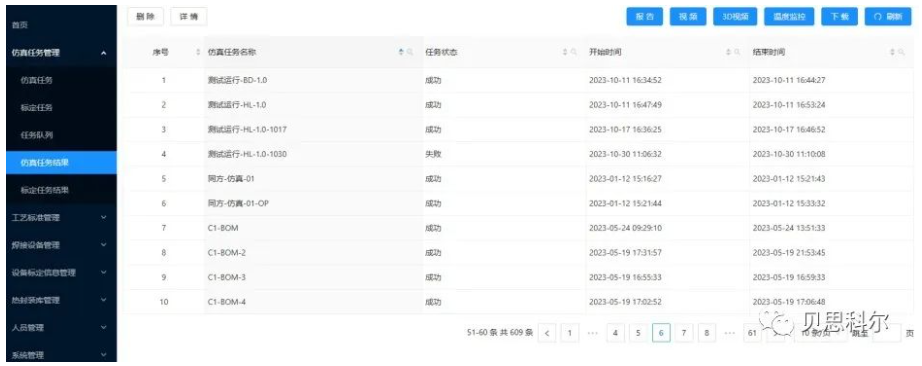Go to page 4 in pagination
The height and width of the screenshot is (366, 922).
click(x=615, y=333)
